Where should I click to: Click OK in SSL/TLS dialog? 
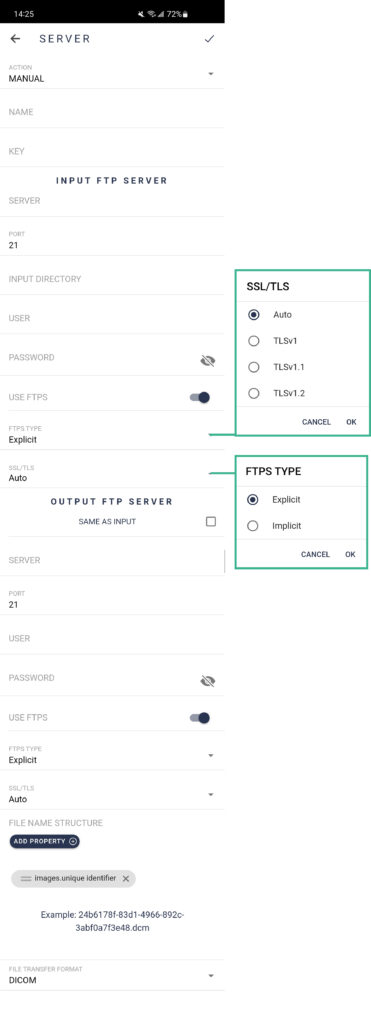coord(351,422)
